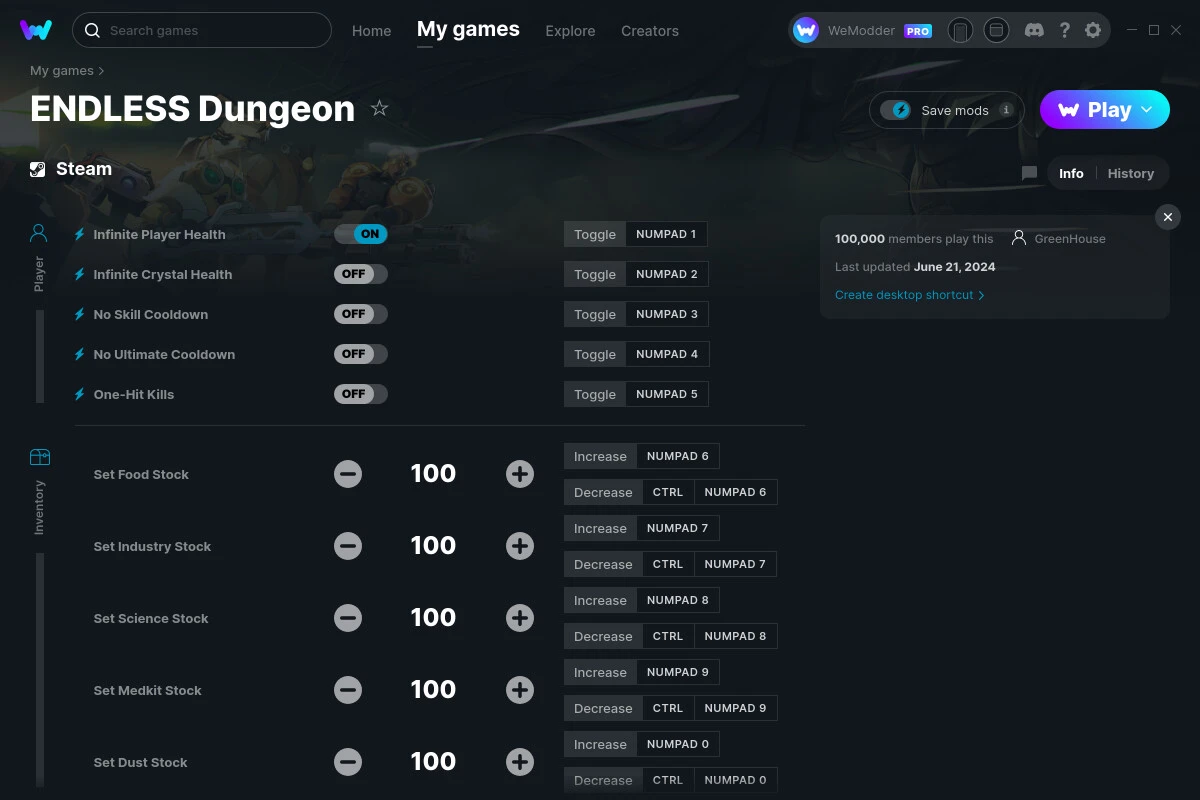
Task: Click the WeModder profile avatar icon
Action: [805, 30]
